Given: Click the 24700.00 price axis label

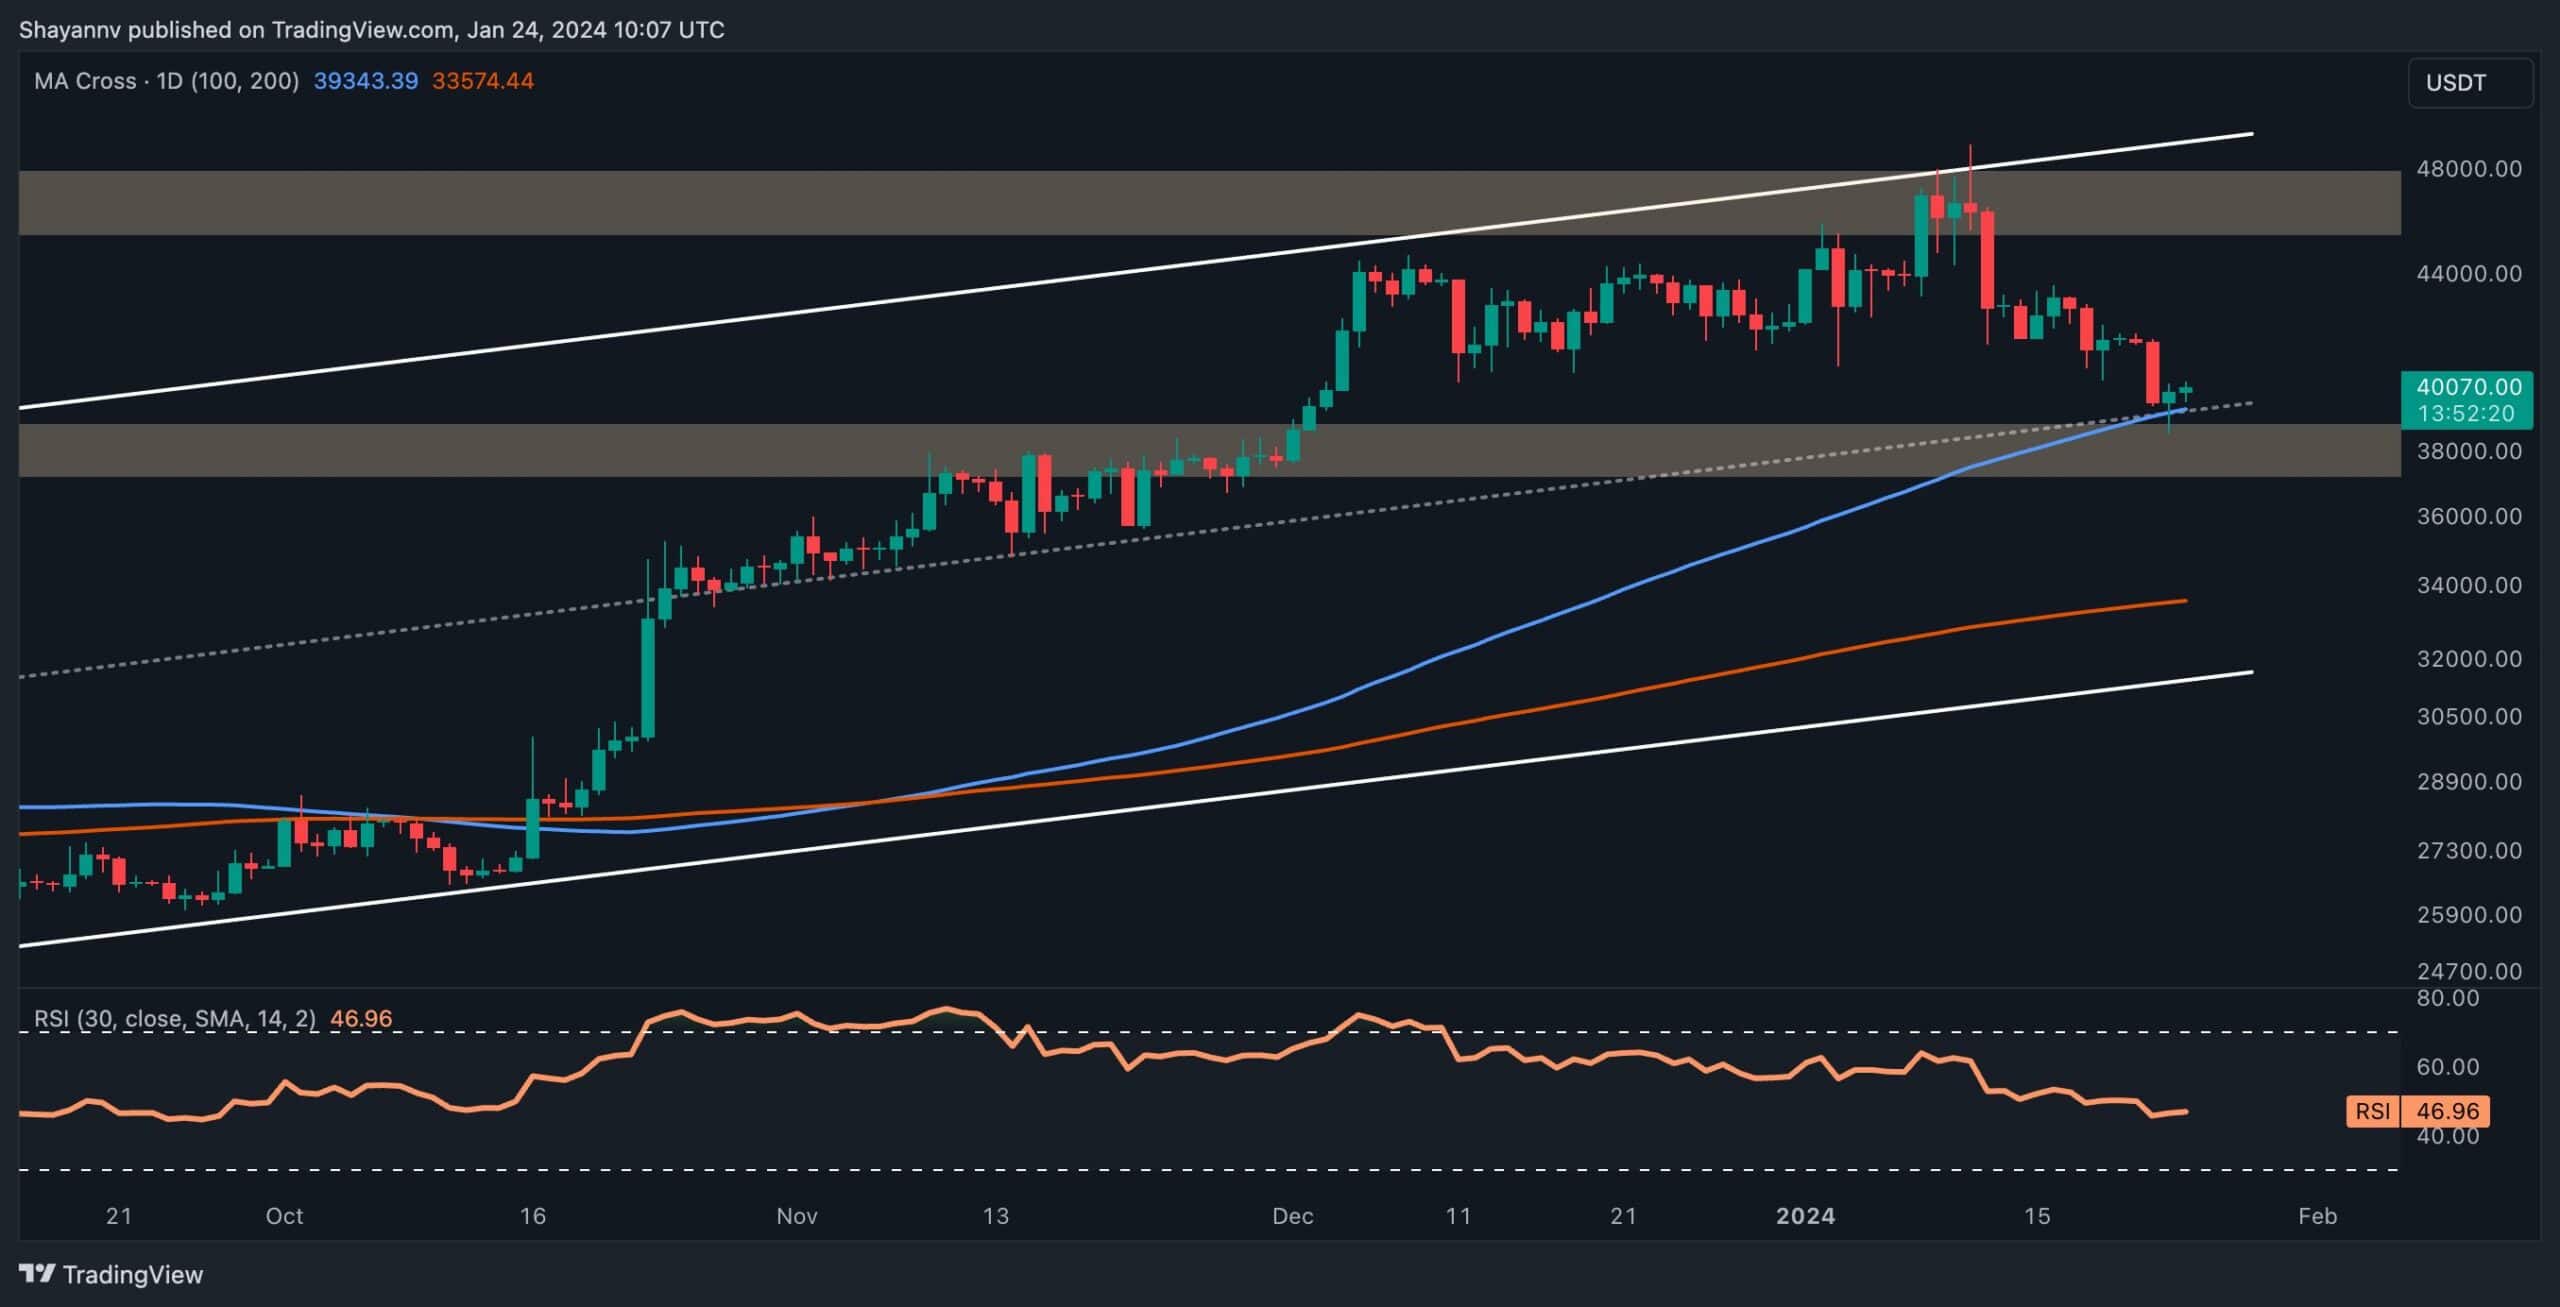Looking at the screenshot, I should [2468, 971].
